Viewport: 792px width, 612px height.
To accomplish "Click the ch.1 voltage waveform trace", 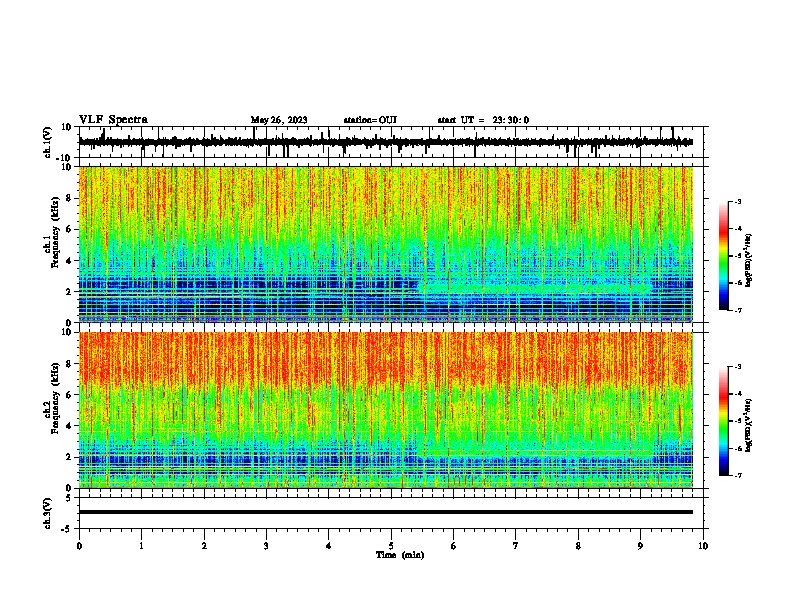I will pyautogui.click(x=385, y=142).
